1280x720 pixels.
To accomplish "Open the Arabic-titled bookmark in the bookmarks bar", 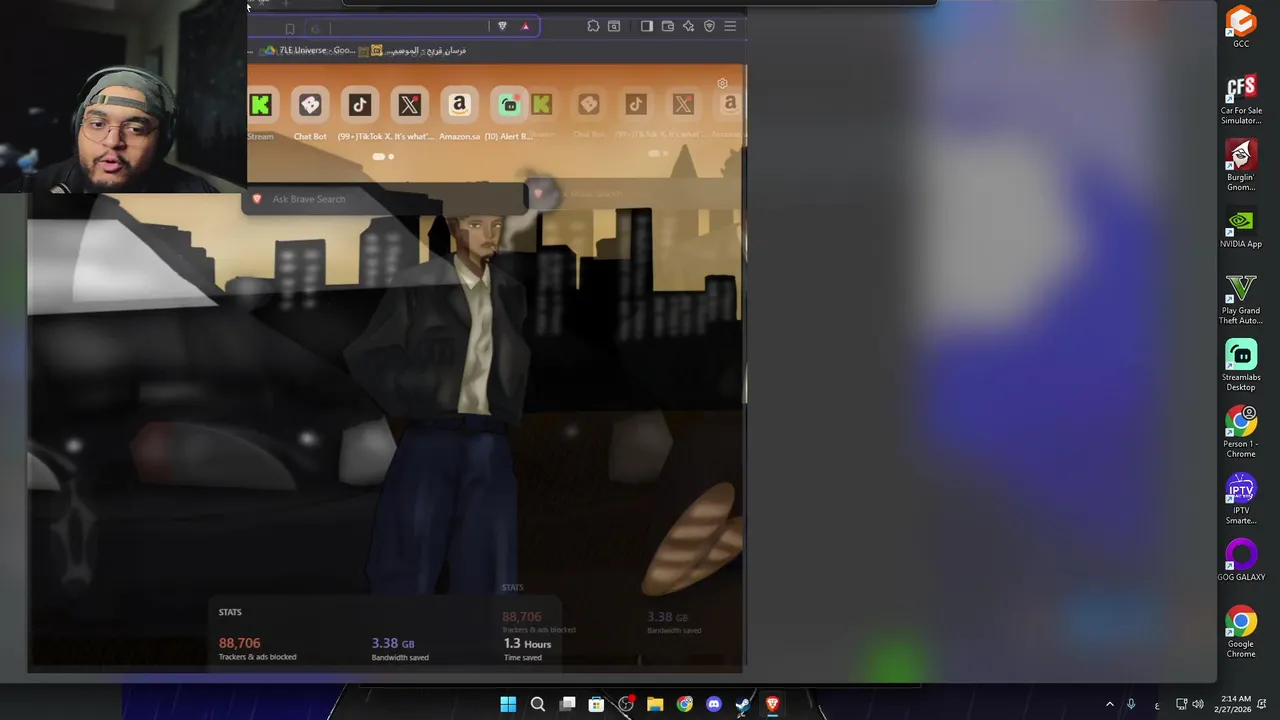I will coord(419,50).
